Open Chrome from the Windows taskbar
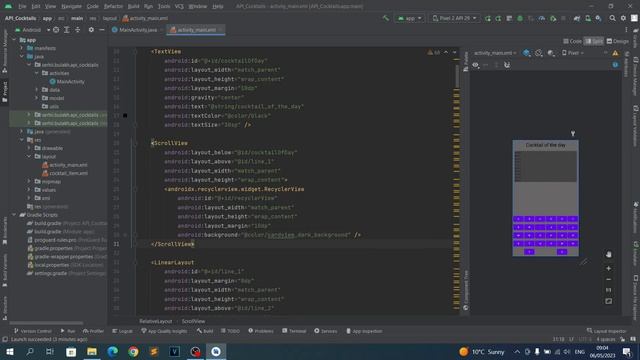 [133, 351]
